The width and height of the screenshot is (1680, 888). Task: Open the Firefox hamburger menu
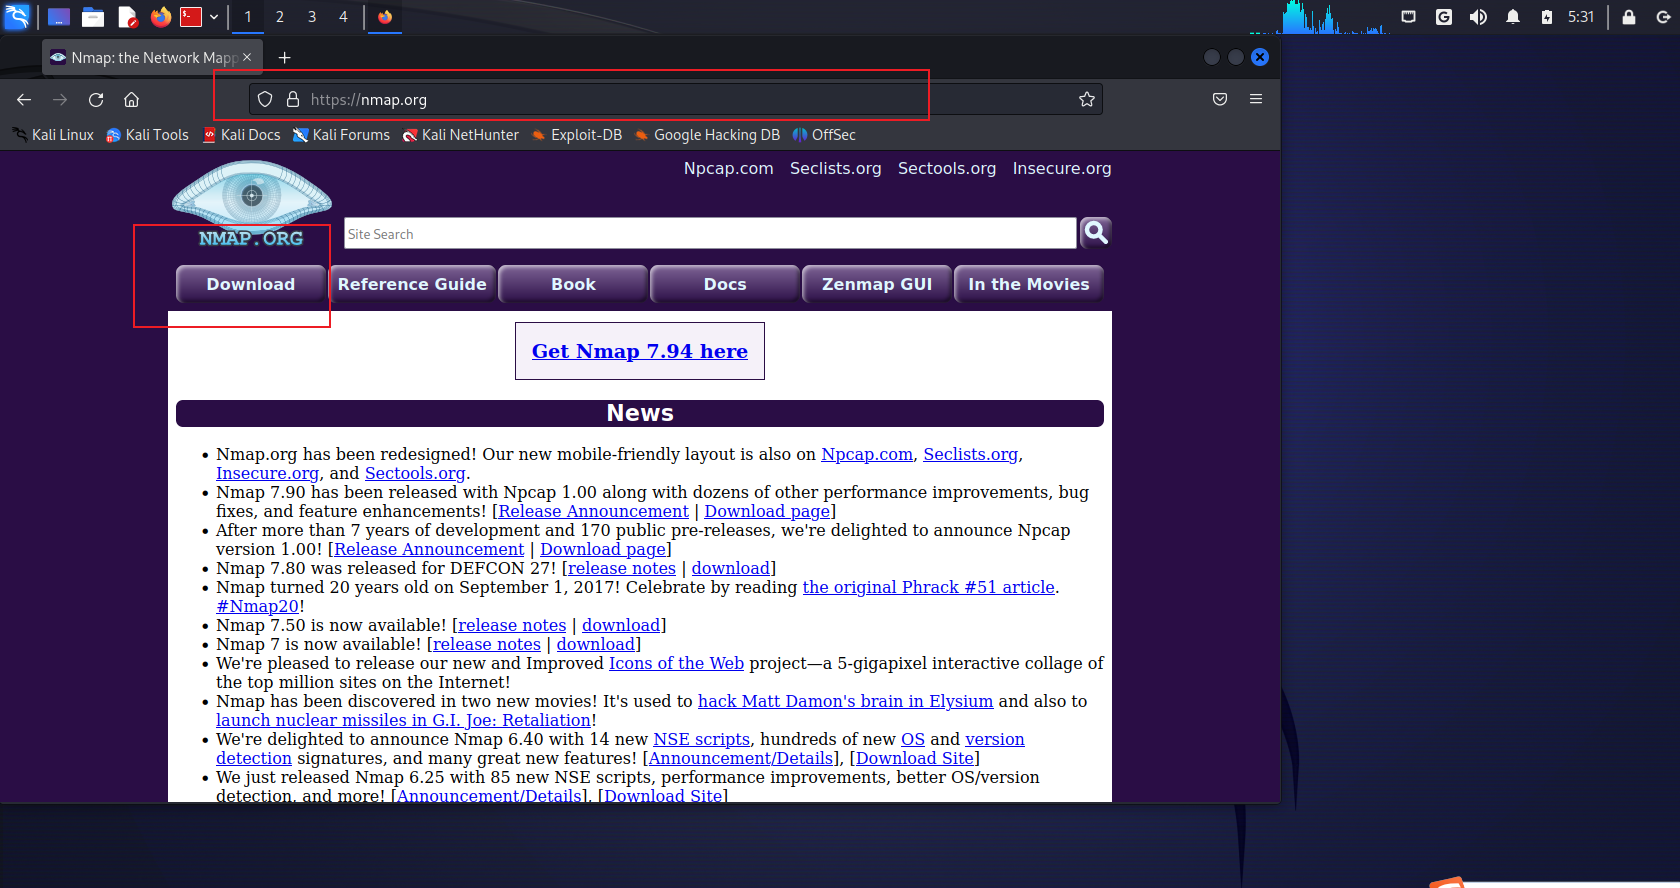tap(1256, 99)
